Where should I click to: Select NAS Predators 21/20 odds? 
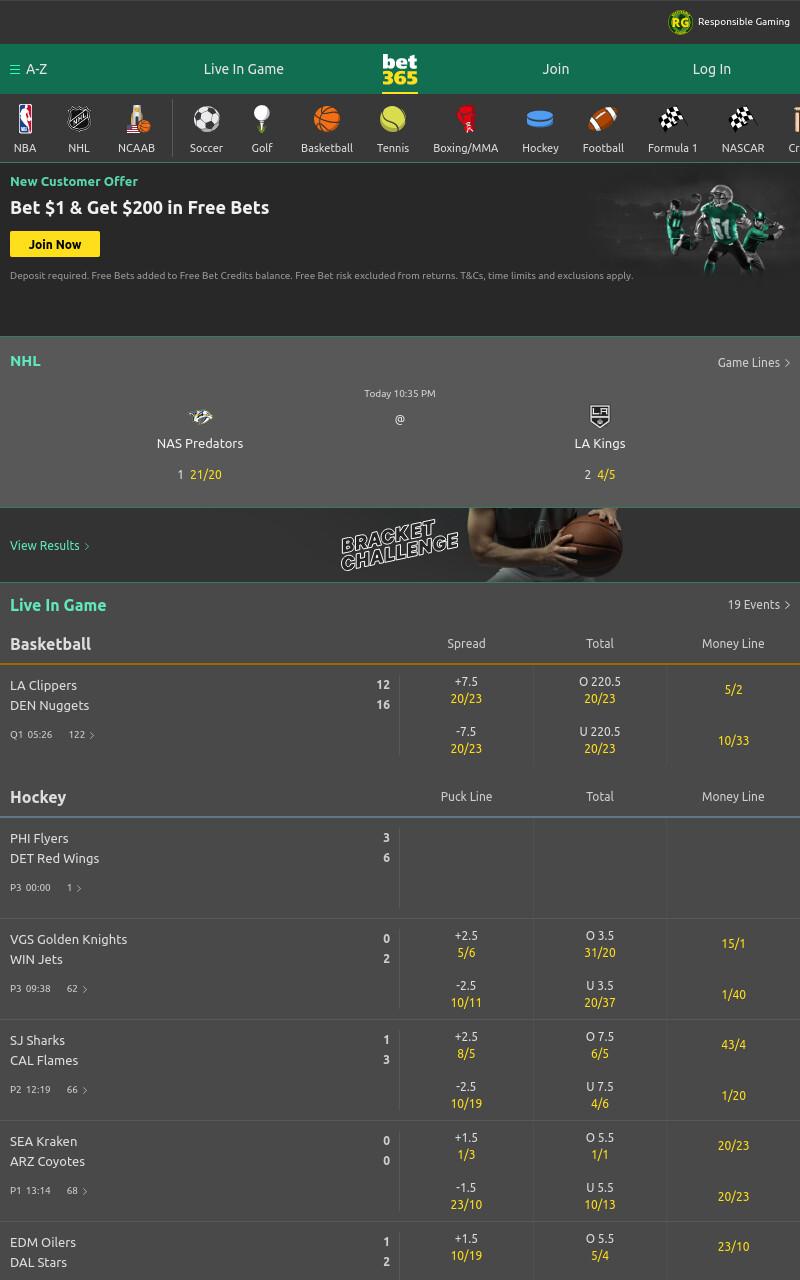[206, 475]
